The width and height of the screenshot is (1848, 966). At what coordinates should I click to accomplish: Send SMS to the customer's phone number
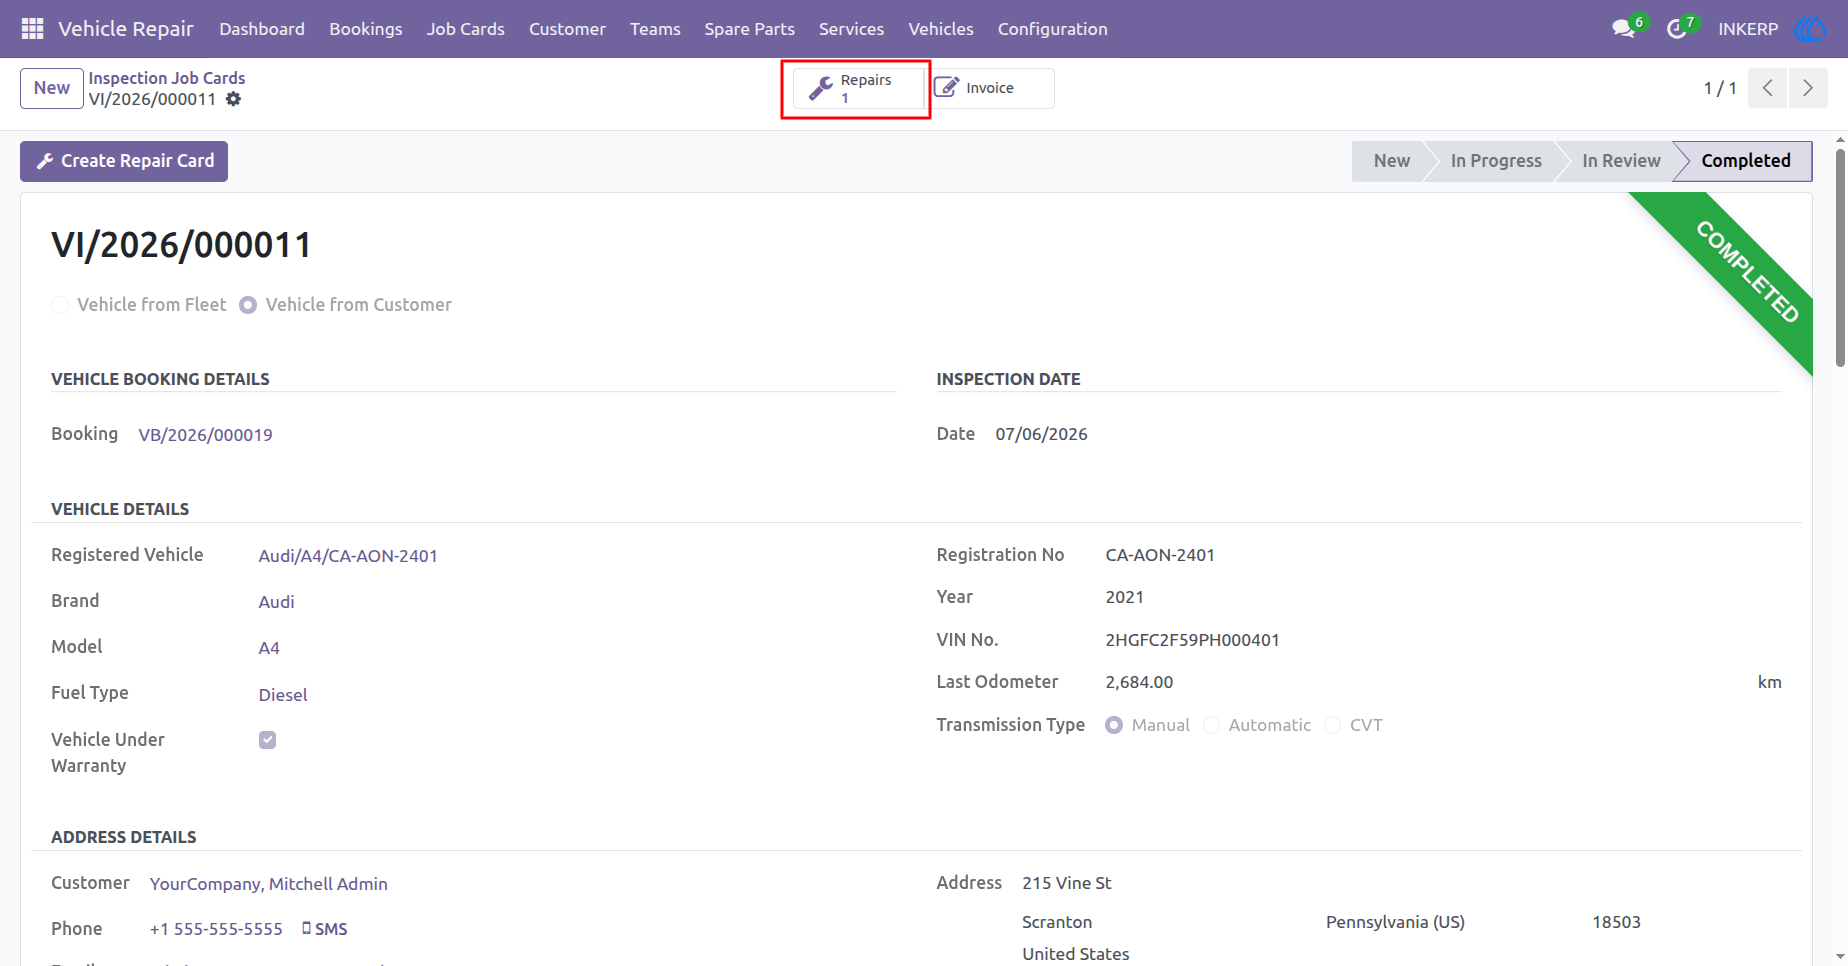(x=325, y=929)
